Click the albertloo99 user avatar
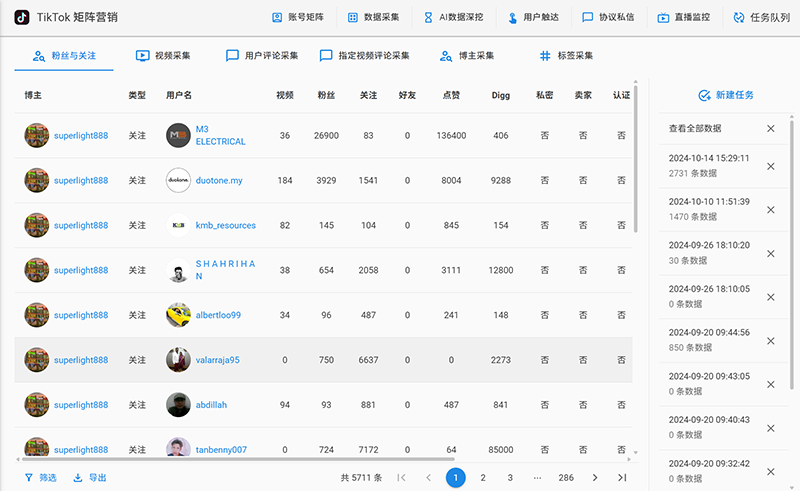Screen dimensions: 800x491 [178, 315]
